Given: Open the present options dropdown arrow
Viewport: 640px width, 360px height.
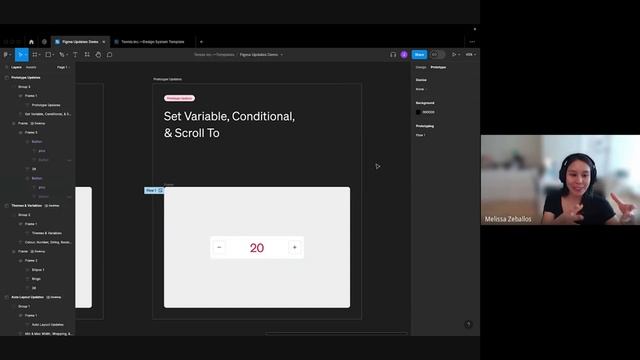Looking at the screenshot, I should pyautogui.click(x=459, y=55).
